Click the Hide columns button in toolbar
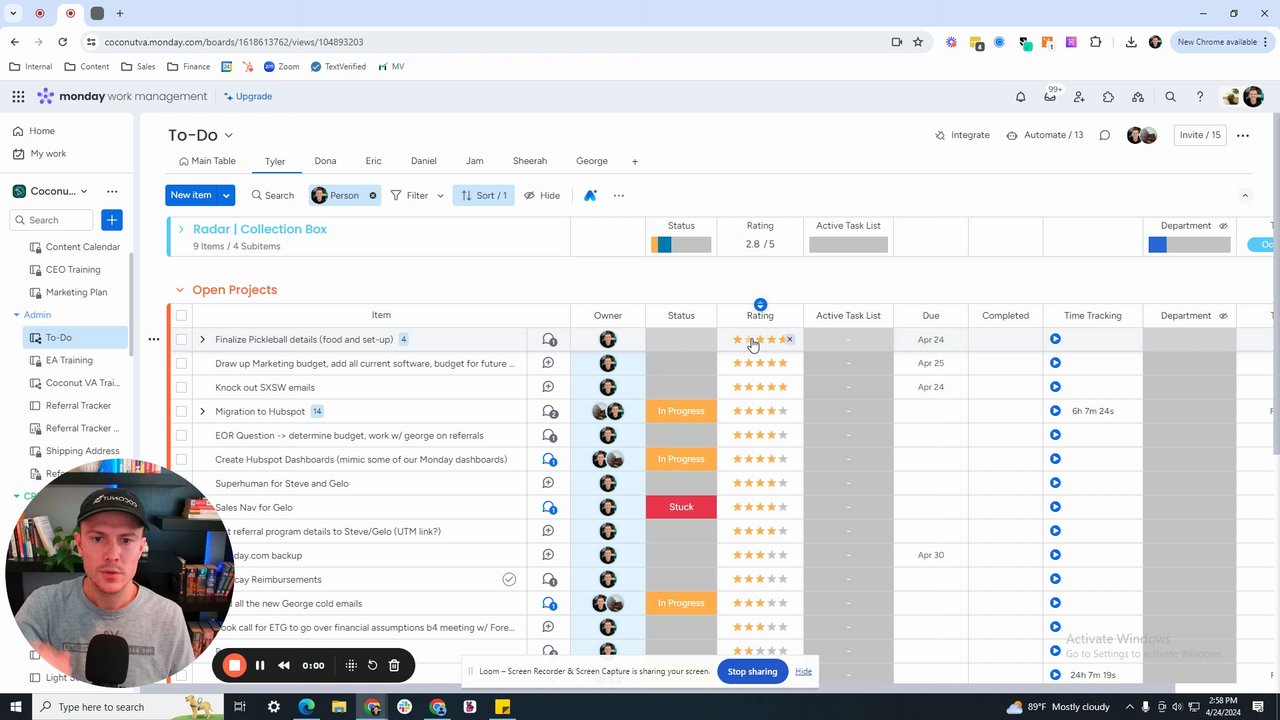 [542, 195]
